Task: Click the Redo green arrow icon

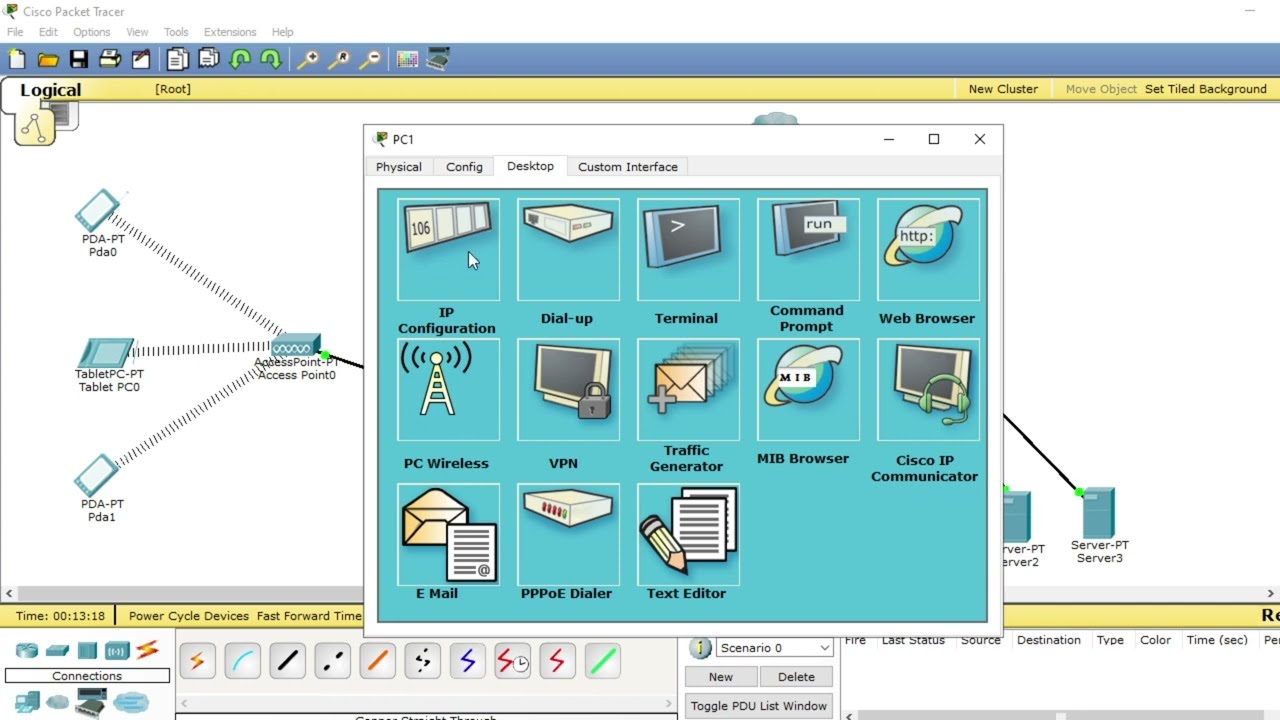Action: (271, 59)
